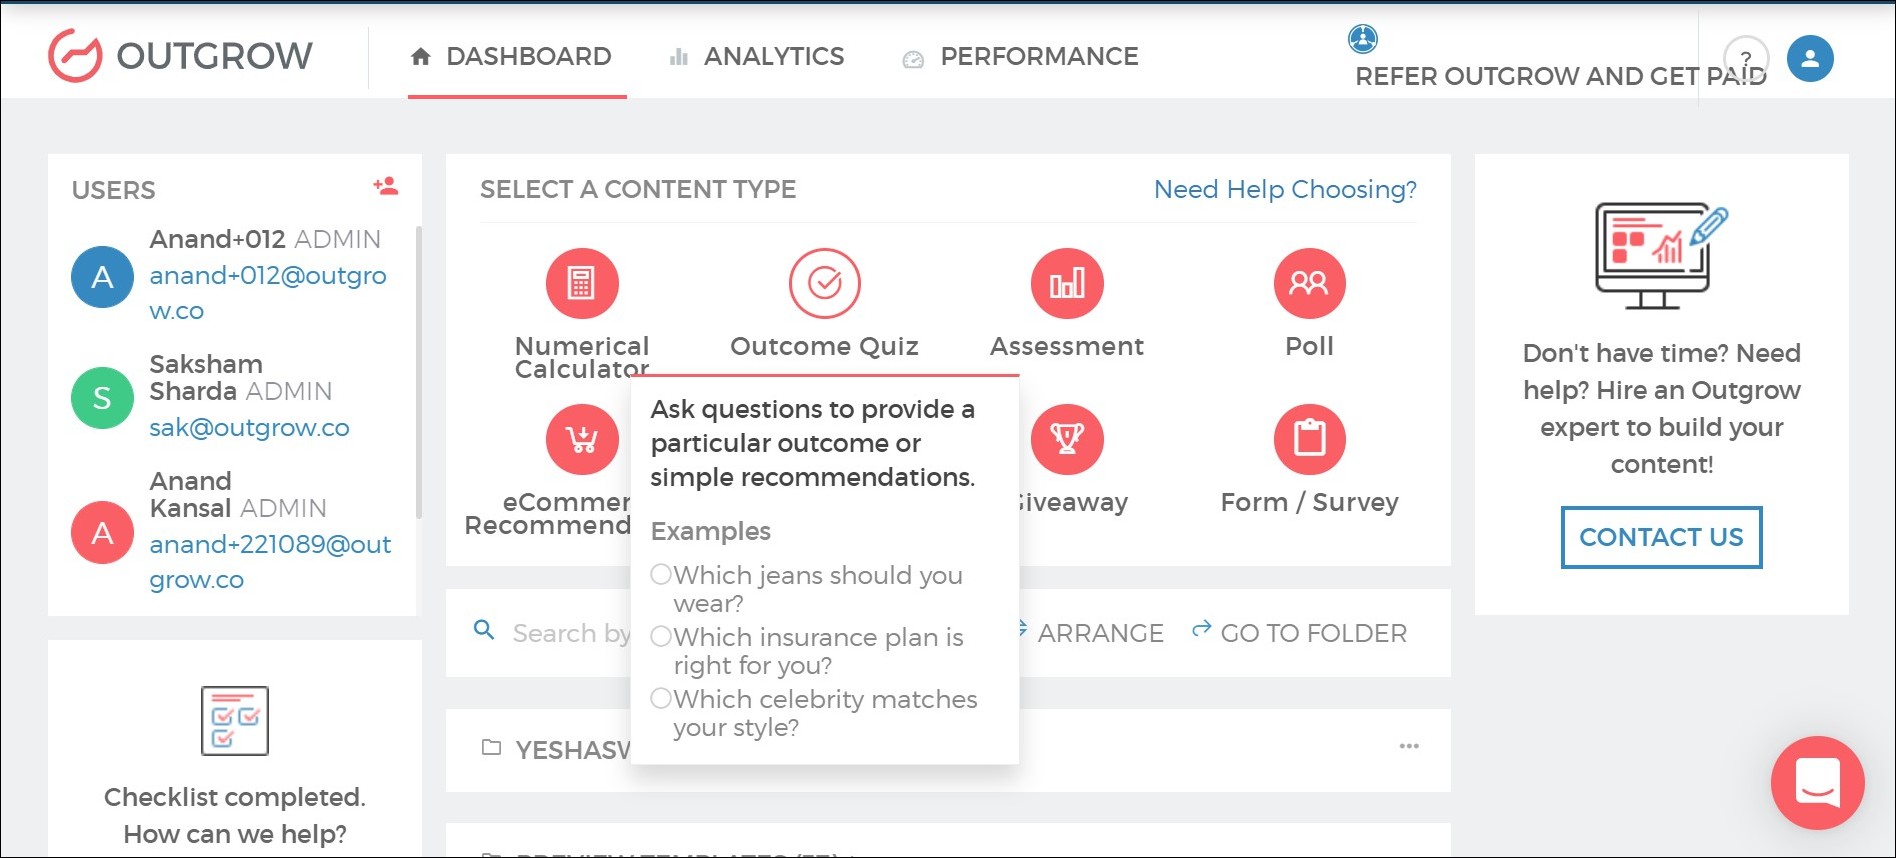
Task: Select the Form / Survey clipboard icon
Action: 1309,439
